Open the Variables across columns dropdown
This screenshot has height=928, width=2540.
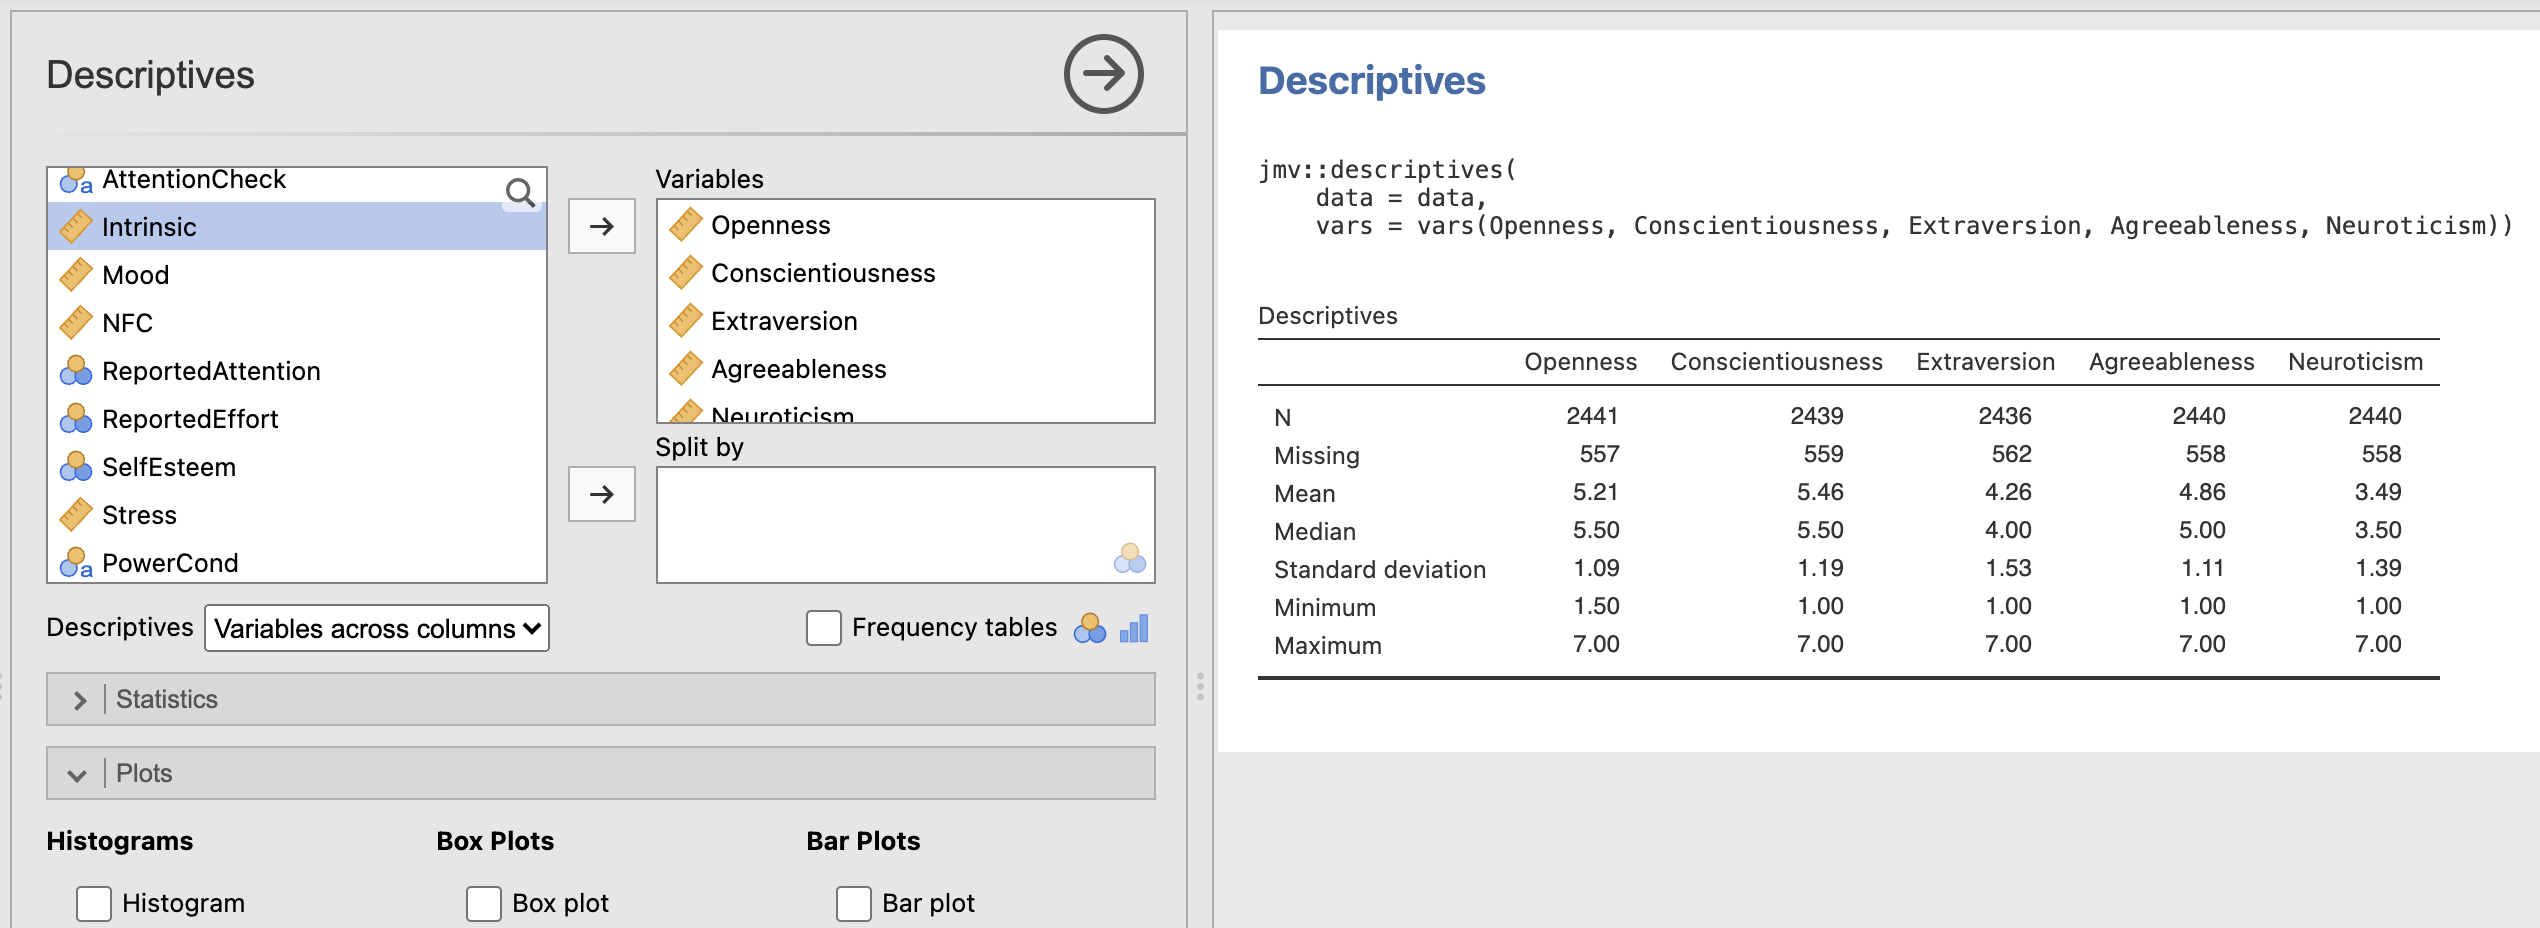tap(377, 628)
